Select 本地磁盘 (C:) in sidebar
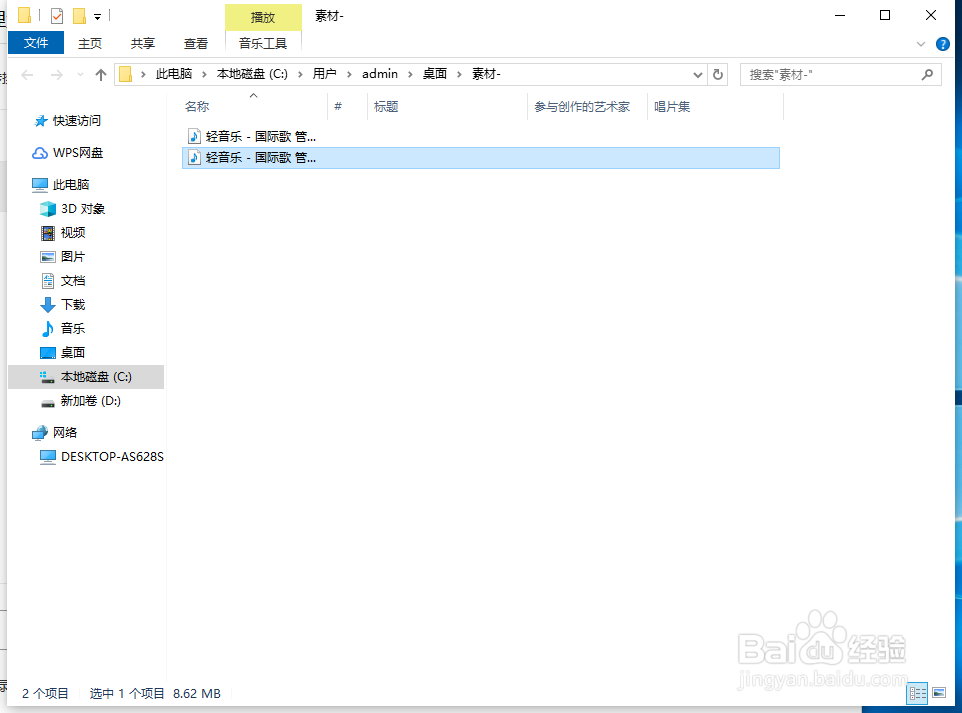This screenshot has width=962, height=713. [86, 377]
